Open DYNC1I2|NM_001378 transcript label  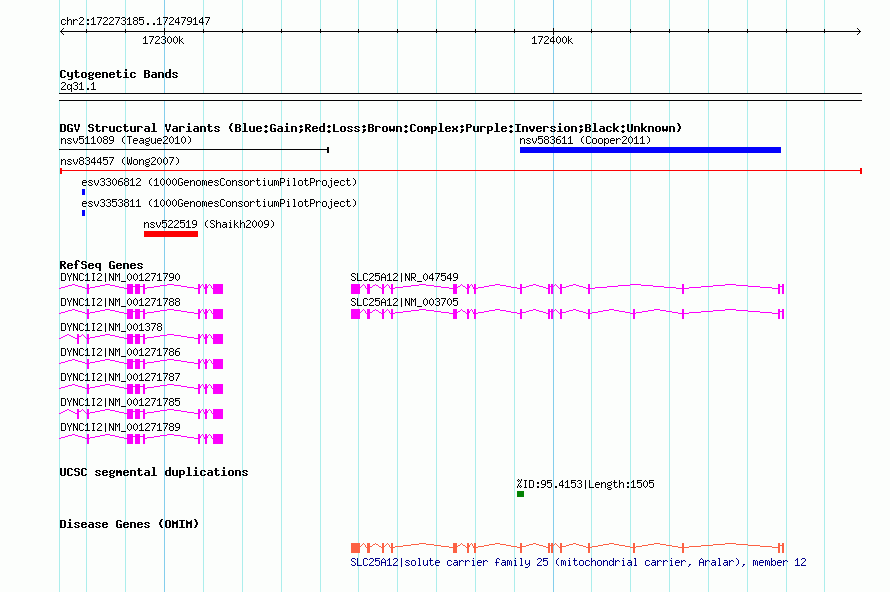tap(111, 327)
